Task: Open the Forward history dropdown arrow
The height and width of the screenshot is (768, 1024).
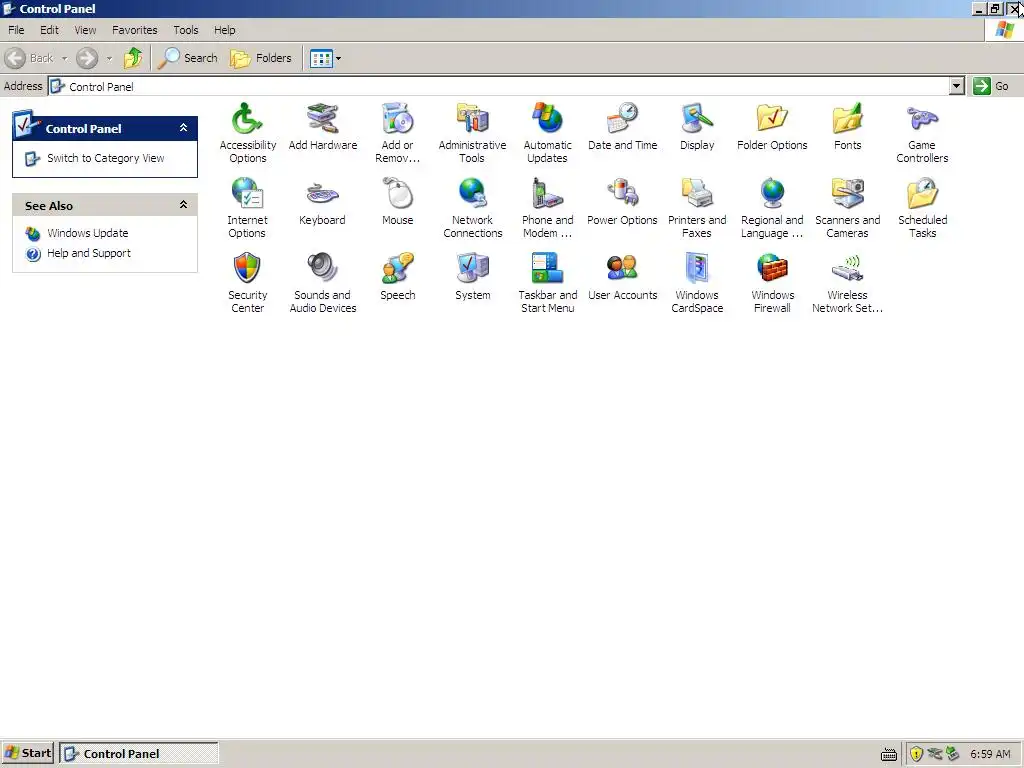Action: pyautogui.click(x=109, y=58)
